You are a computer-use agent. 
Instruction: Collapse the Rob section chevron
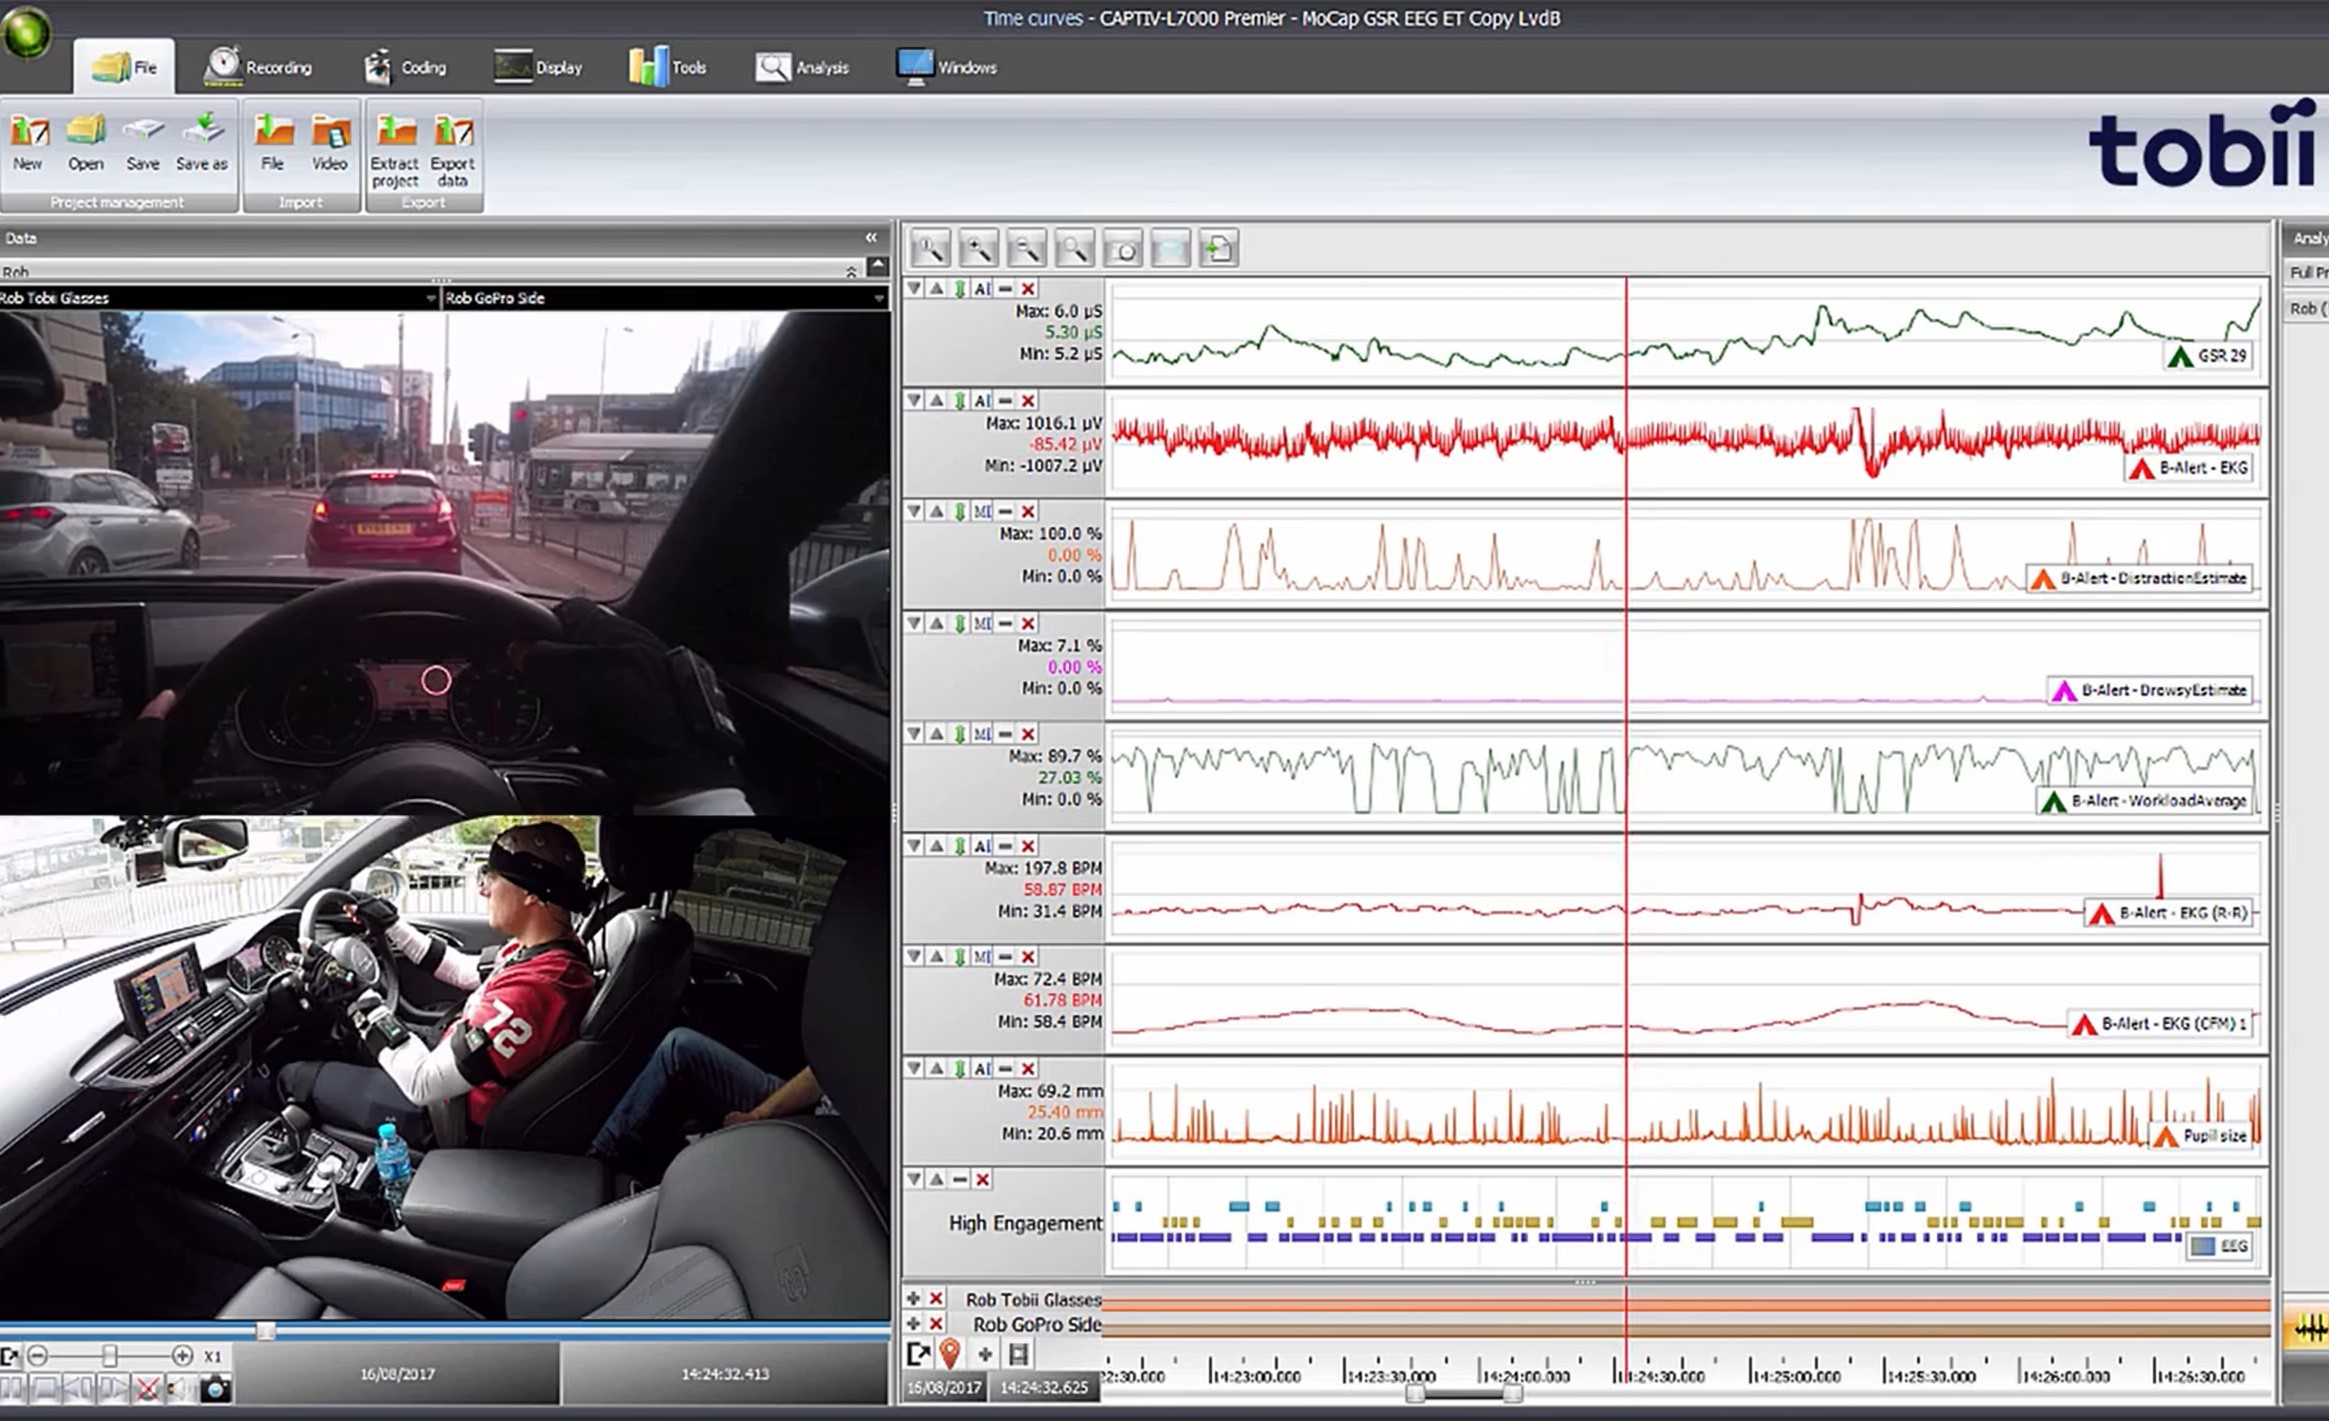click(x=851, y=271)
